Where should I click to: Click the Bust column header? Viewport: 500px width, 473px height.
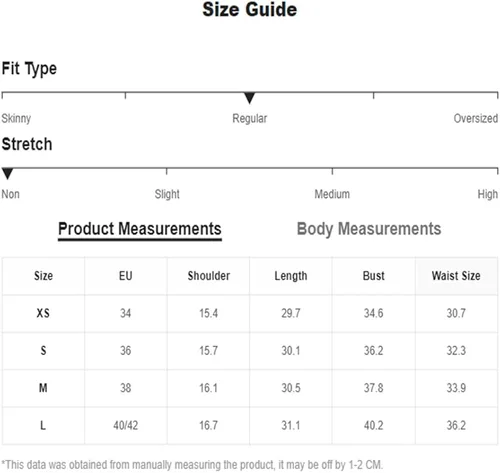tap(374, 276)
